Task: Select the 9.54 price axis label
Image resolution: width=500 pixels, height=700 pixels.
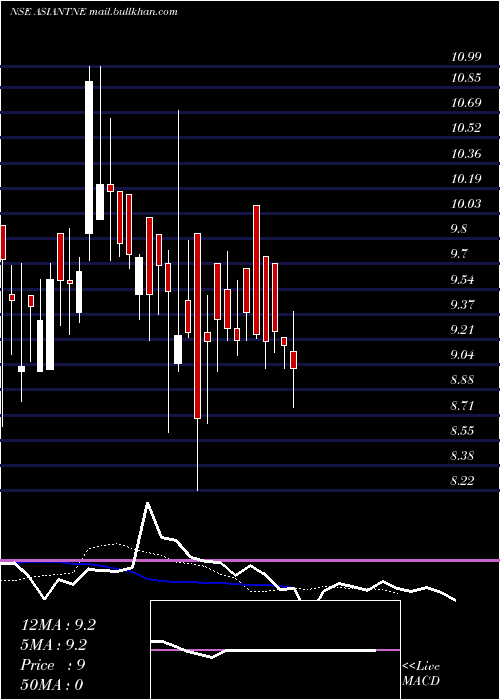Action: click(462, 280)
